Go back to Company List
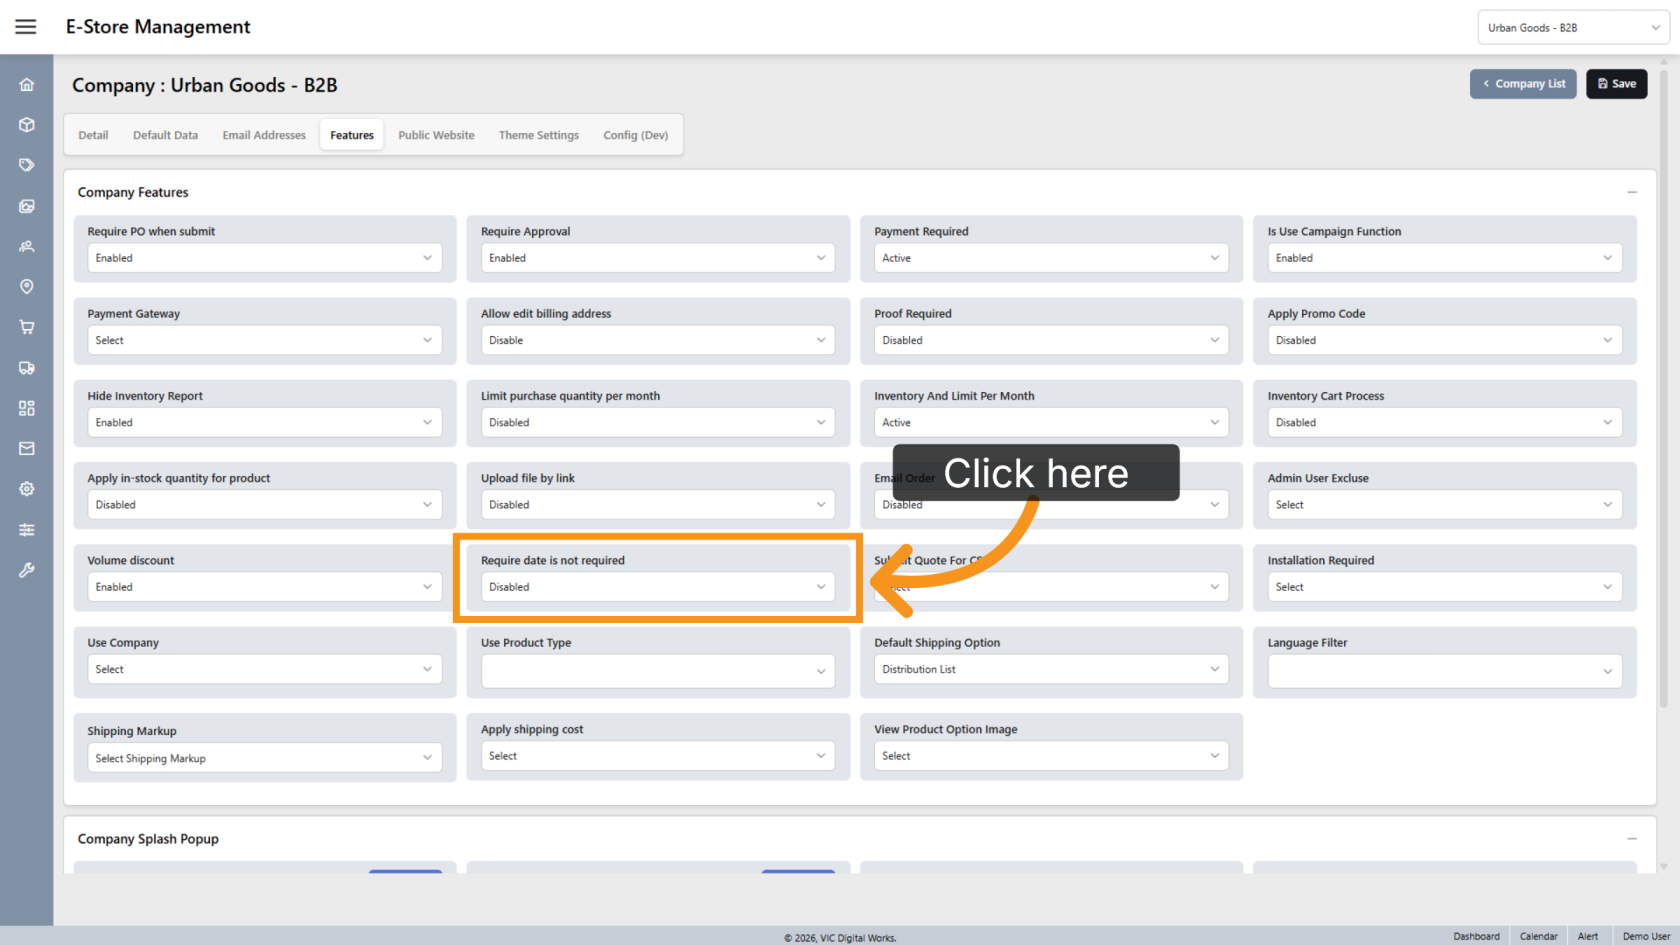Viewport: 1680px width, 945px height. click(x=1523, y=84)
